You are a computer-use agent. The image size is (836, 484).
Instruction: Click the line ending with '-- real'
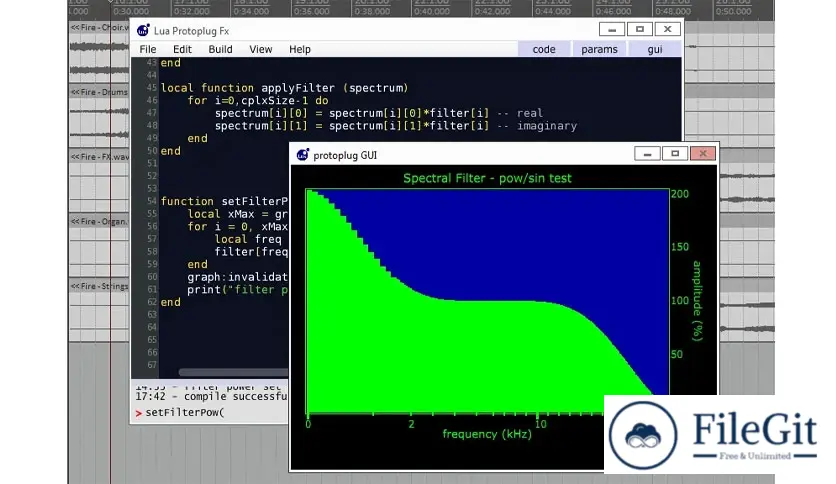pos(379,113)
